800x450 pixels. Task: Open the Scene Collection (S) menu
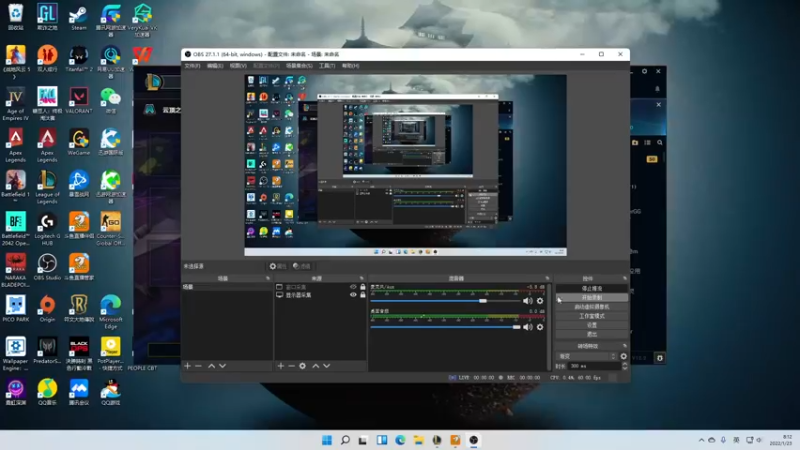point(299,66)
